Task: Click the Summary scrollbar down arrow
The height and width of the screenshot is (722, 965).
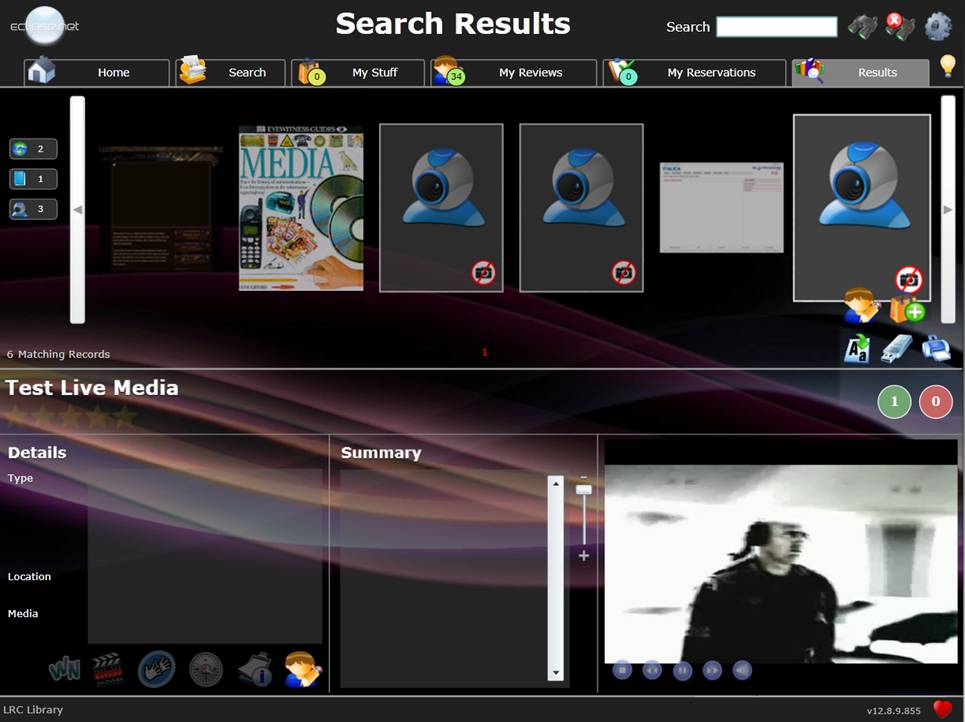Action: click(x=556, y=674)
